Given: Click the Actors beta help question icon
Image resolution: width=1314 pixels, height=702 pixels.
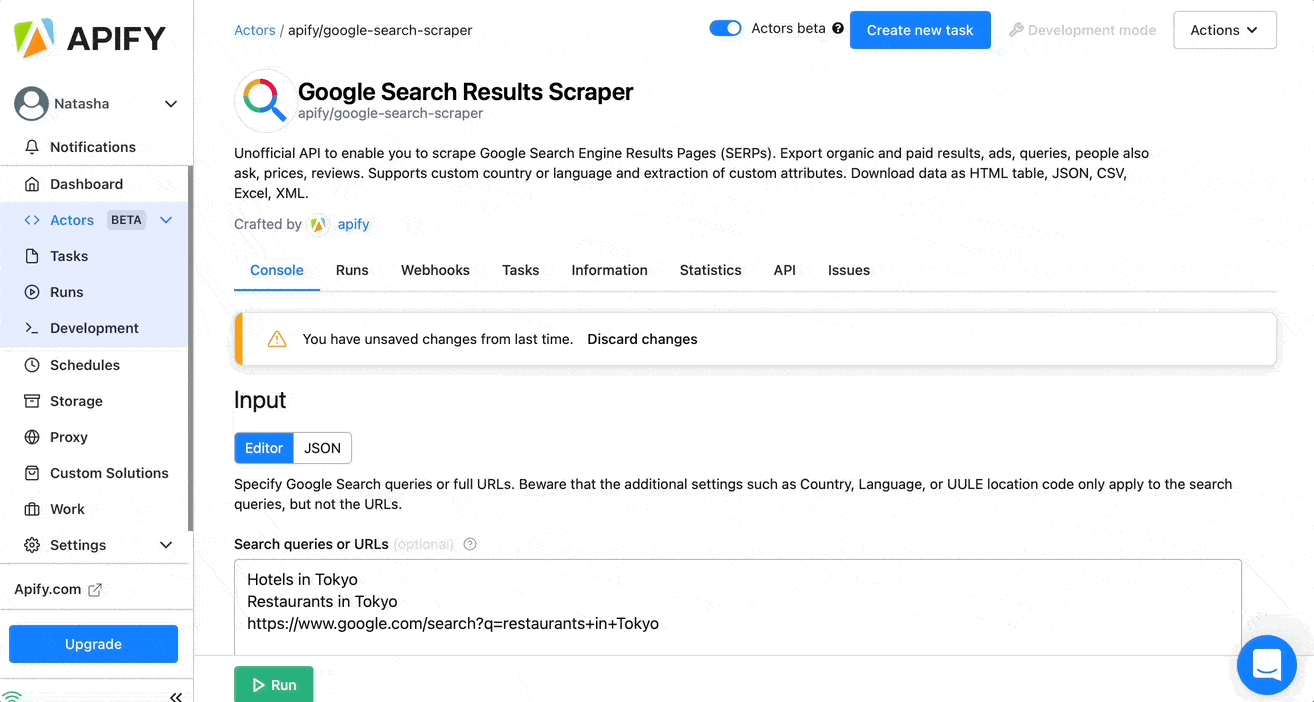Looking at the screenshot, I should (x=838, y=29).
